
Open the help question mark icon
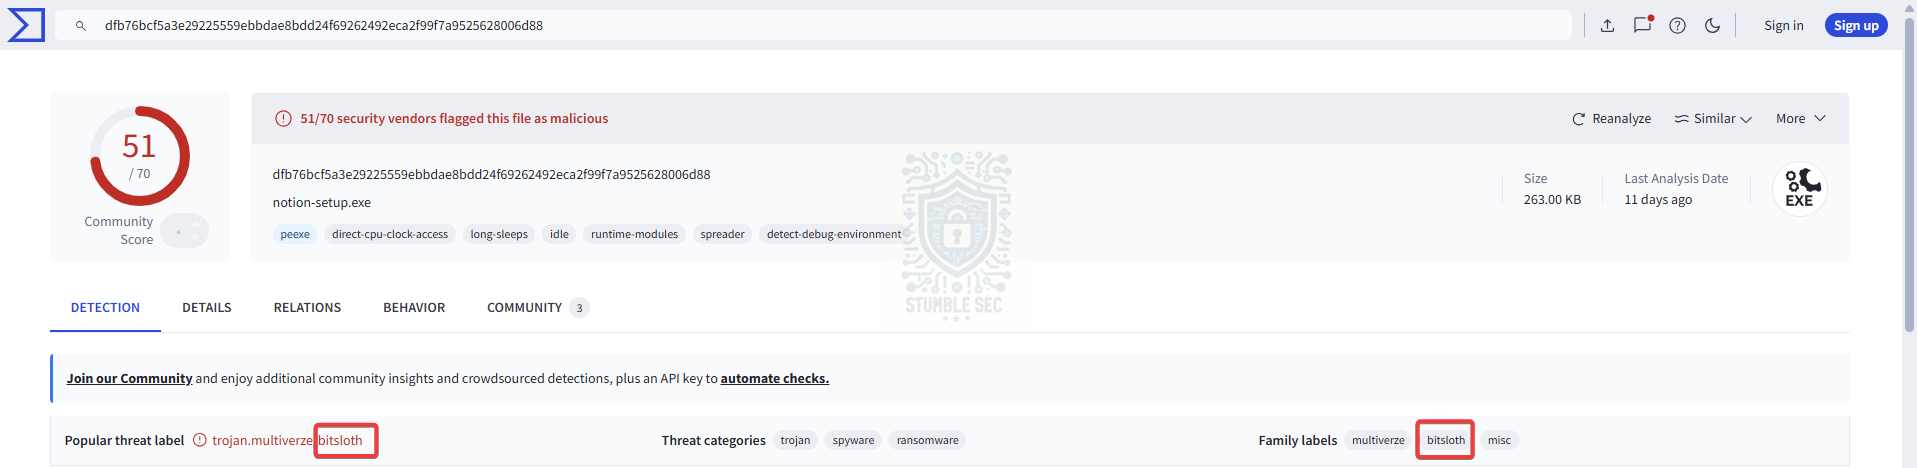(x=1677, y=26)
